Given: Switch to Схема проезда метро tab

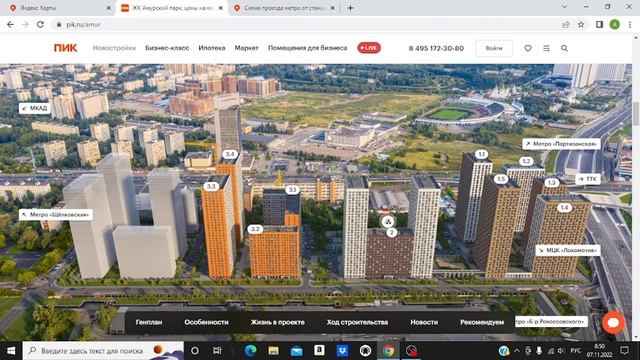Looking at the screenshot, I should 284,8.
